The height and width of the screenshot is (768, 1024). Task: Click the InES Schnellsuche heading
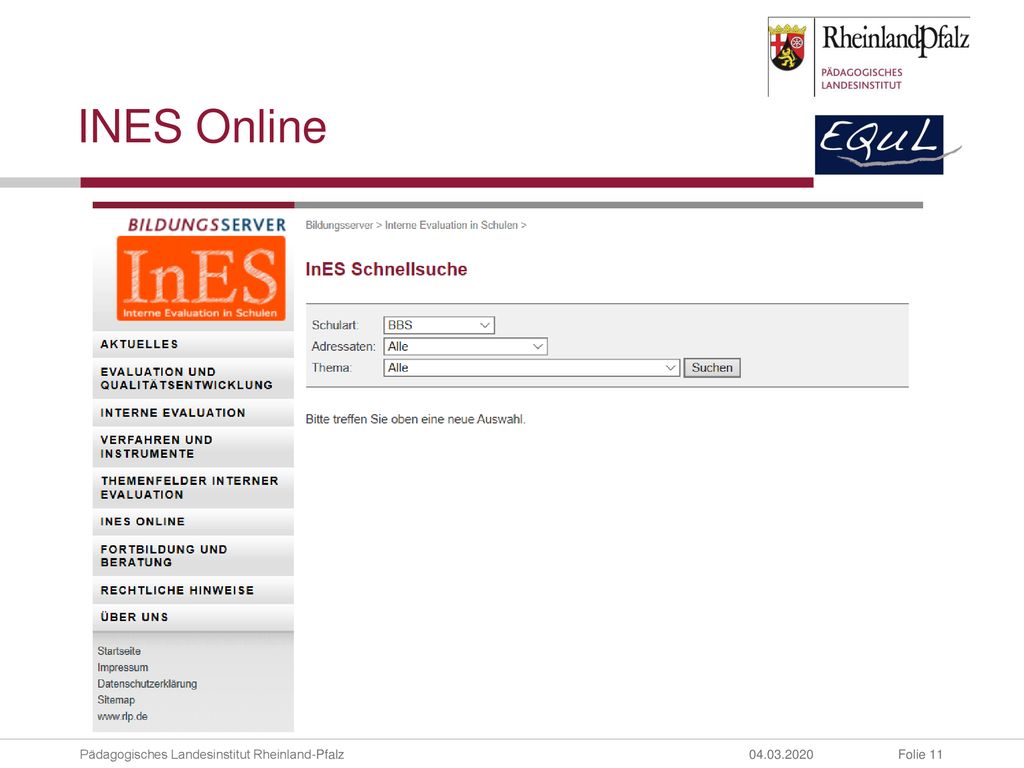click(387, 269)
